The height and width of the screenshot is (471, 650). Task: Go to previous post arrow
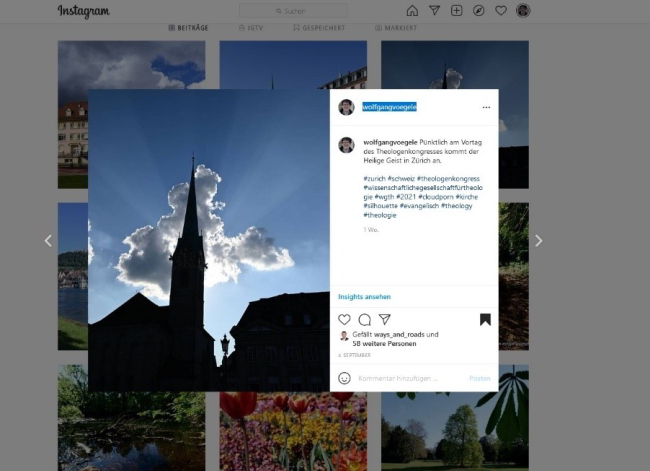click(48, 240)
